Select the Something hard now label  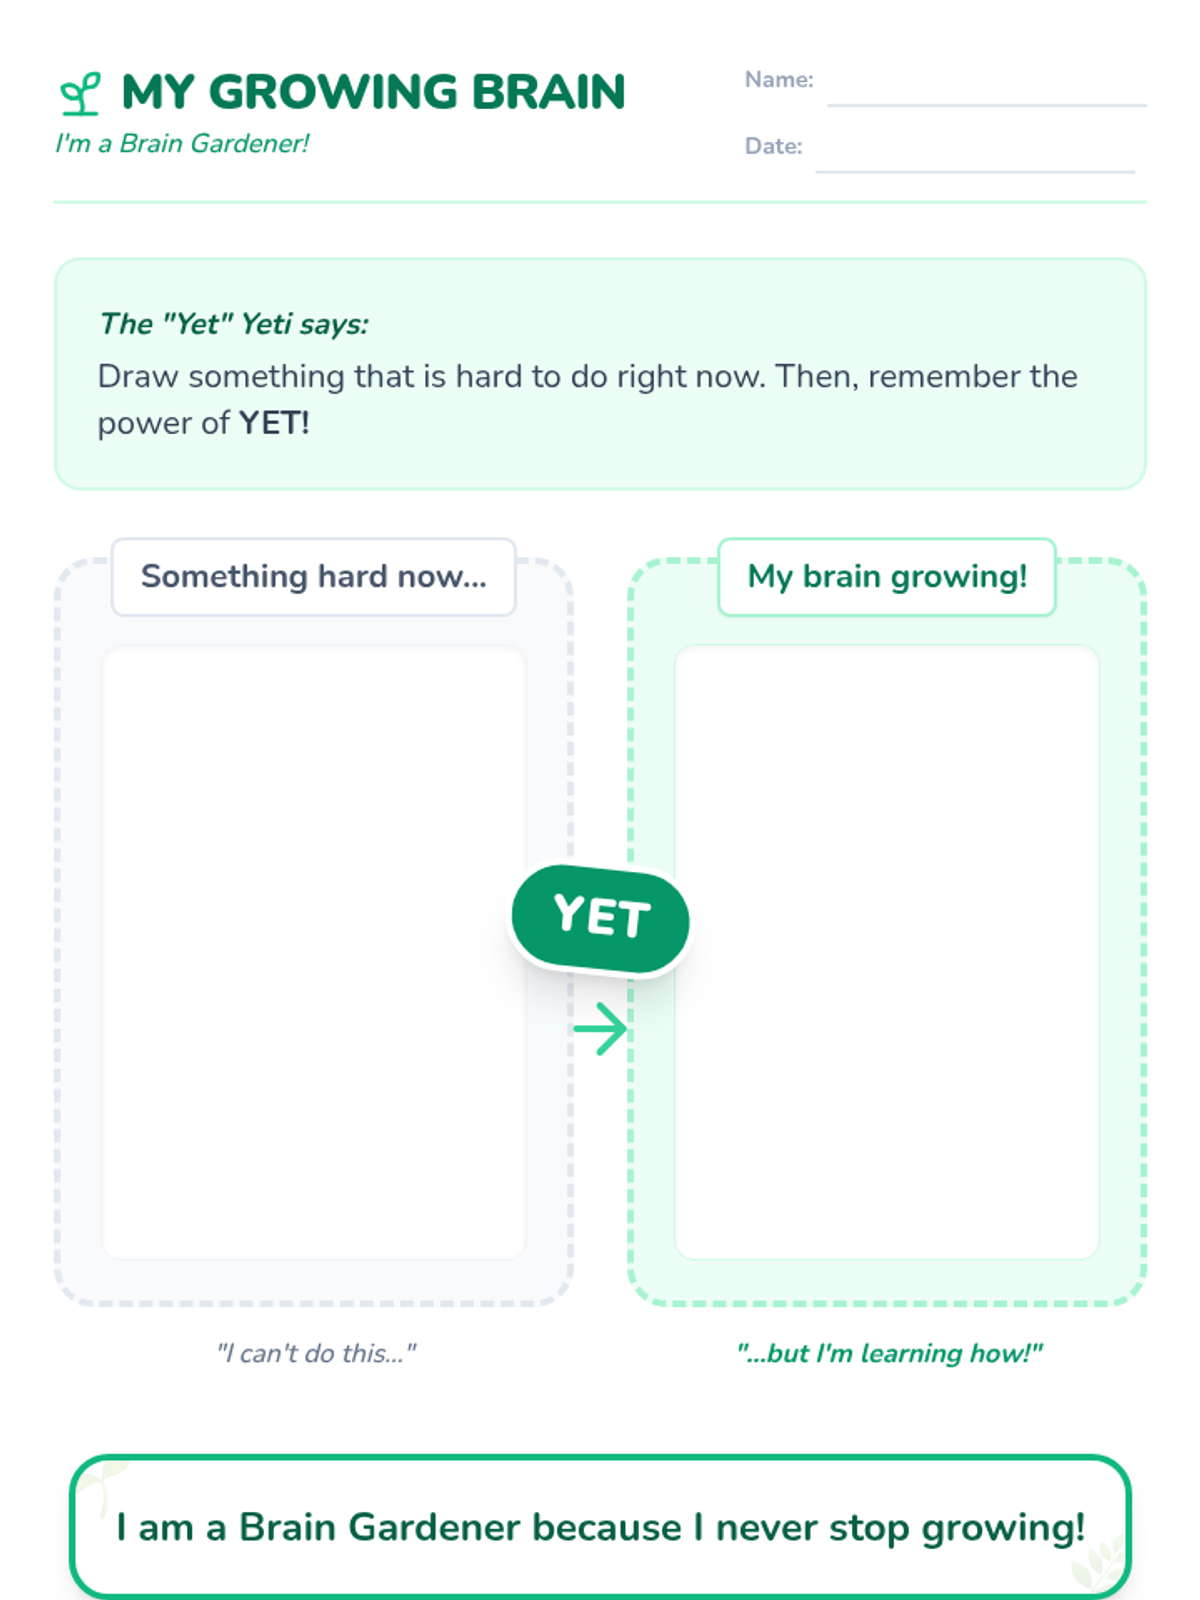click(x=314, y=577)
